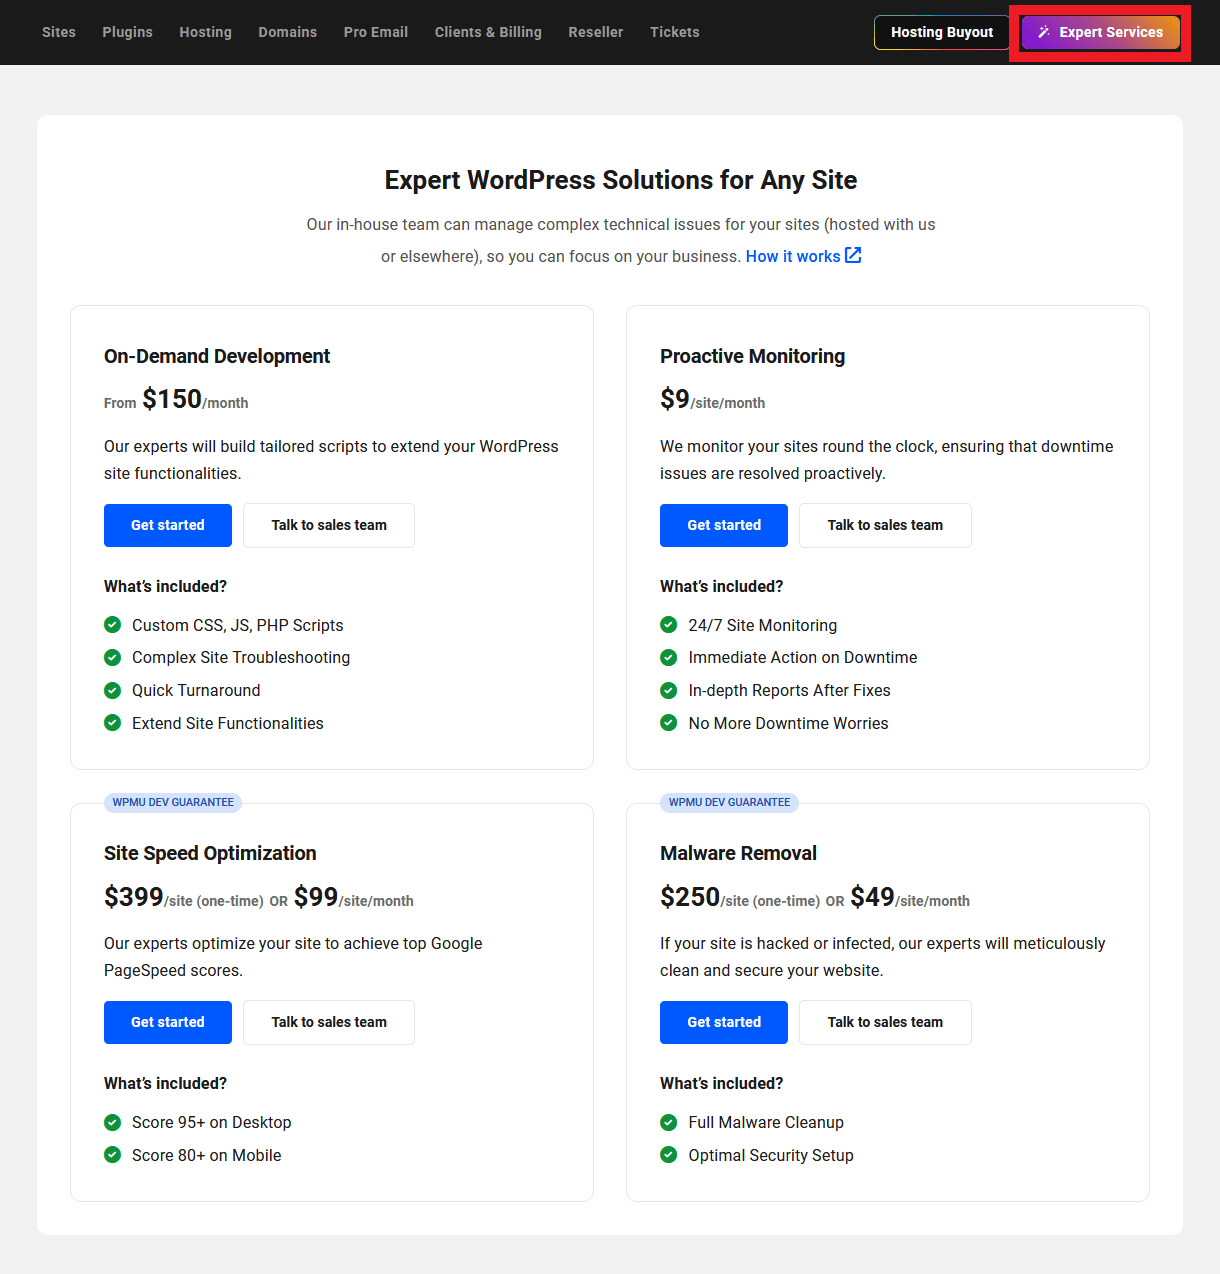1220x1274 pixels.
Task: Navigate to Domains
Action: coord(287,32)
